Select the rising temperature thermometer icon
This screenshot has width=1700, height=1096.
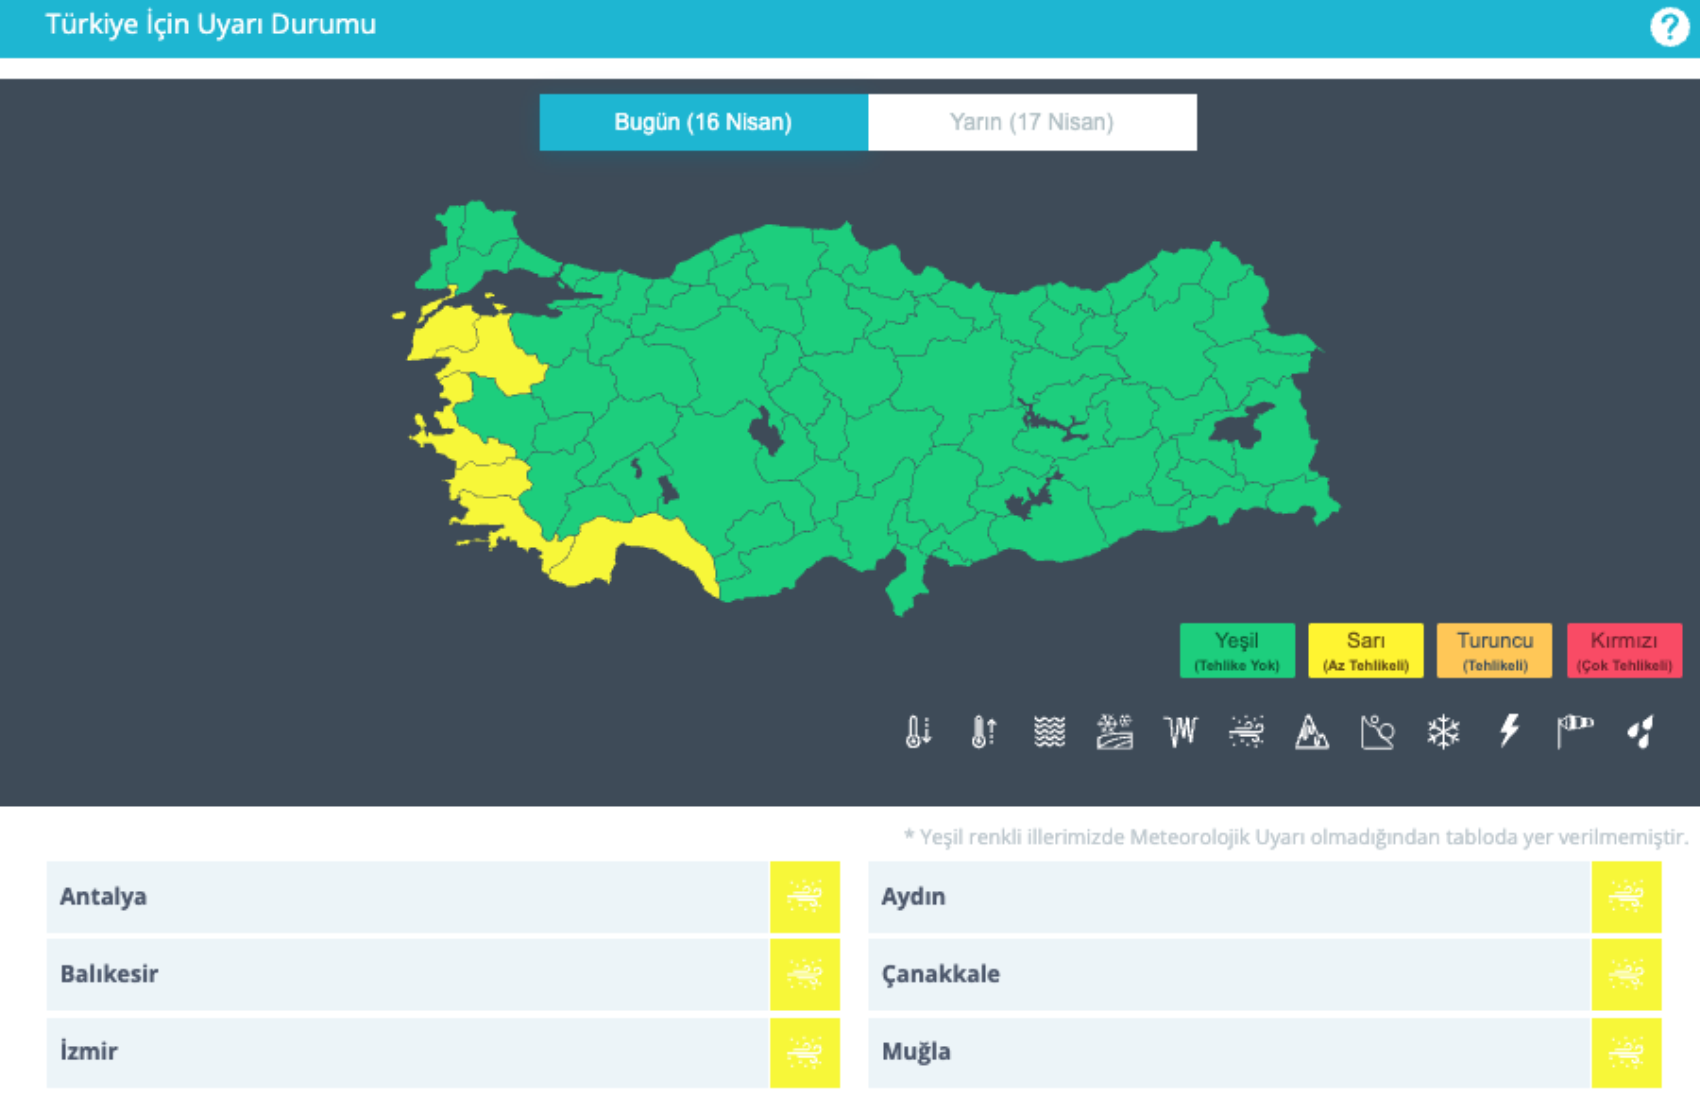[983, 732]
